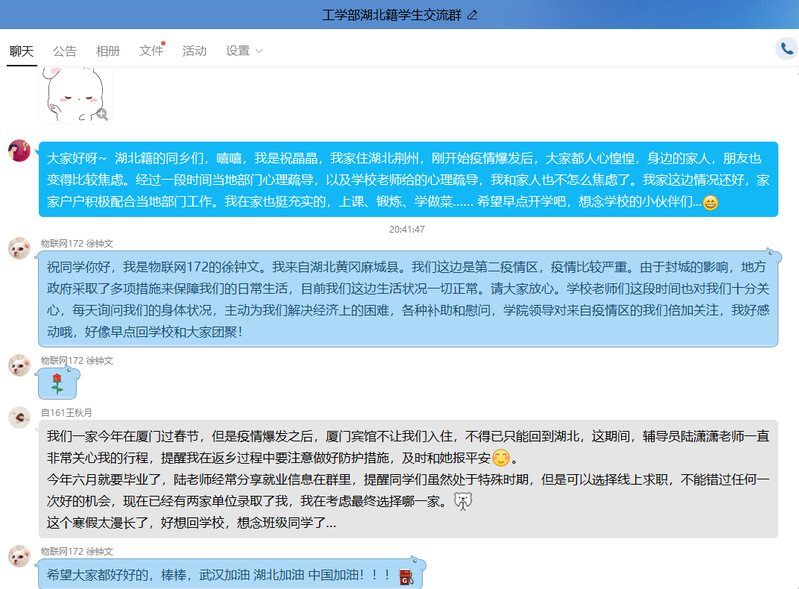
Task: Click the avatar of 自161王秋月
Action: [18, 417]
